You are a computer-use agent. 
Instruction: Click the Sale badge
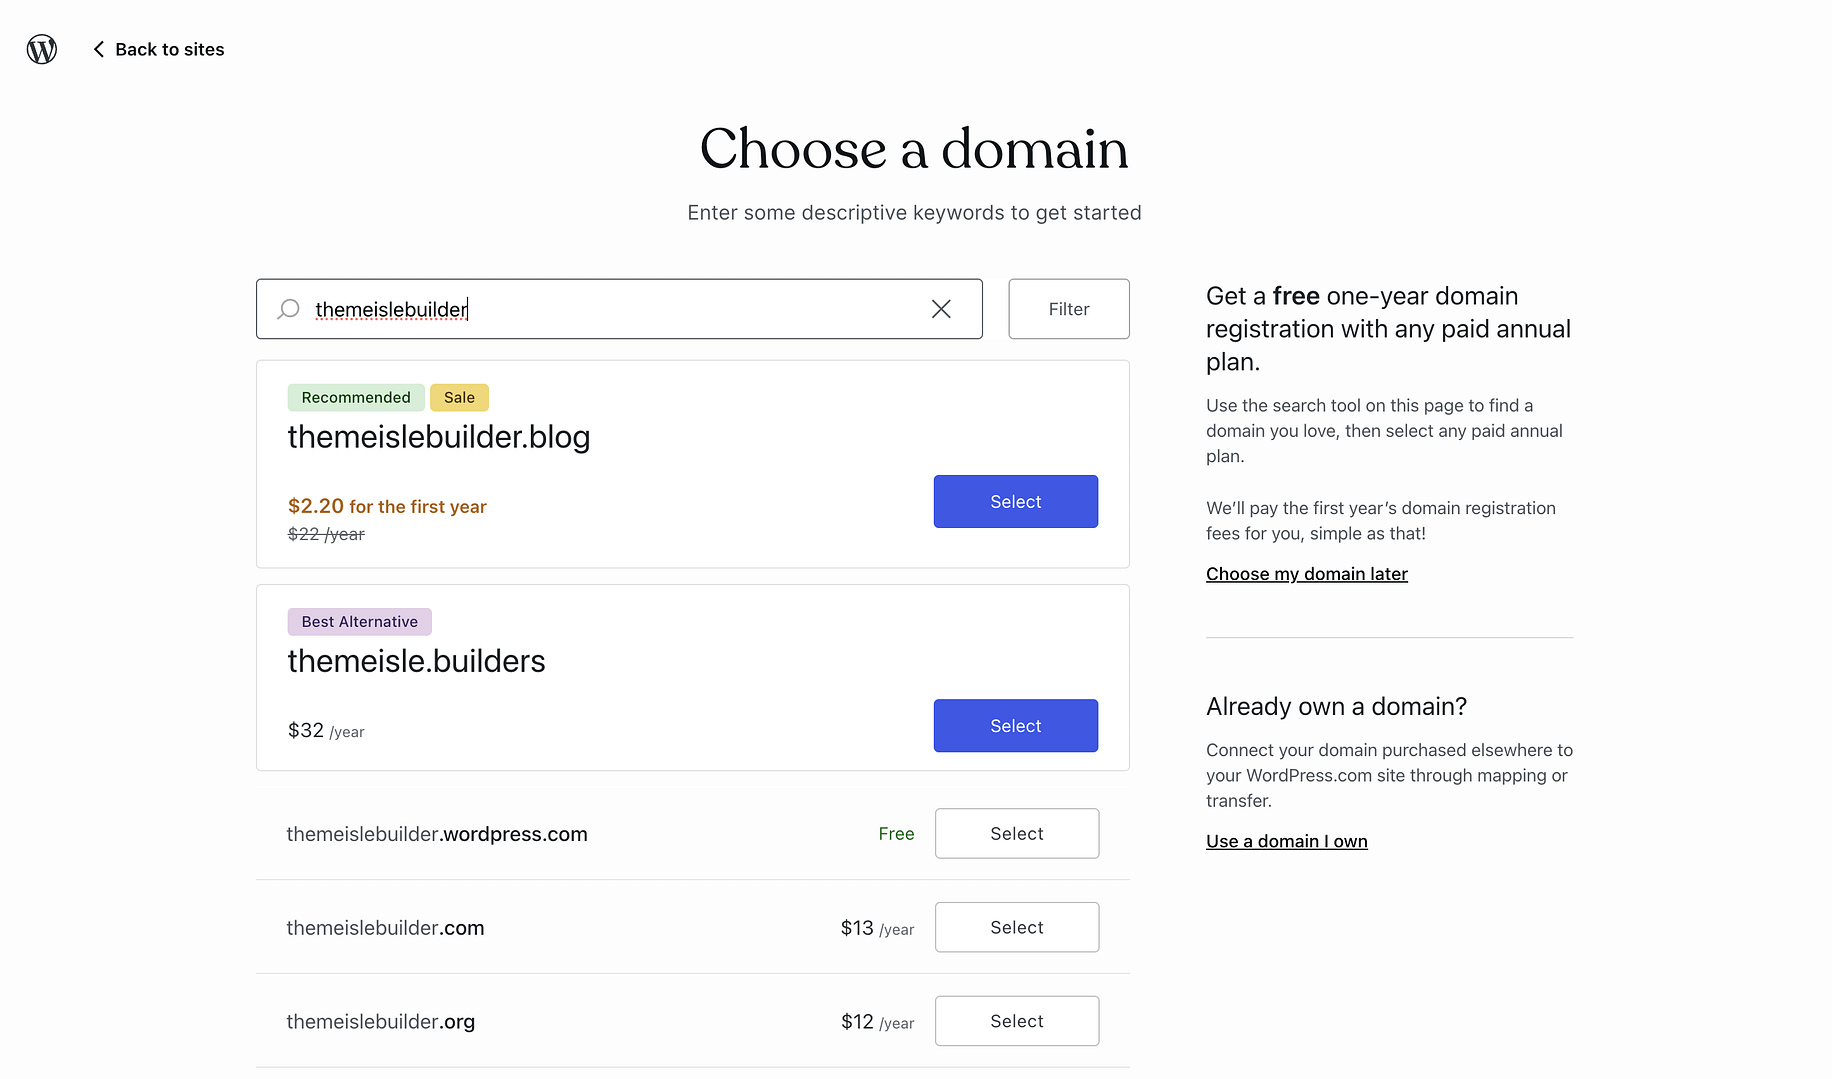pyautogui.click(x=459, y=397)
